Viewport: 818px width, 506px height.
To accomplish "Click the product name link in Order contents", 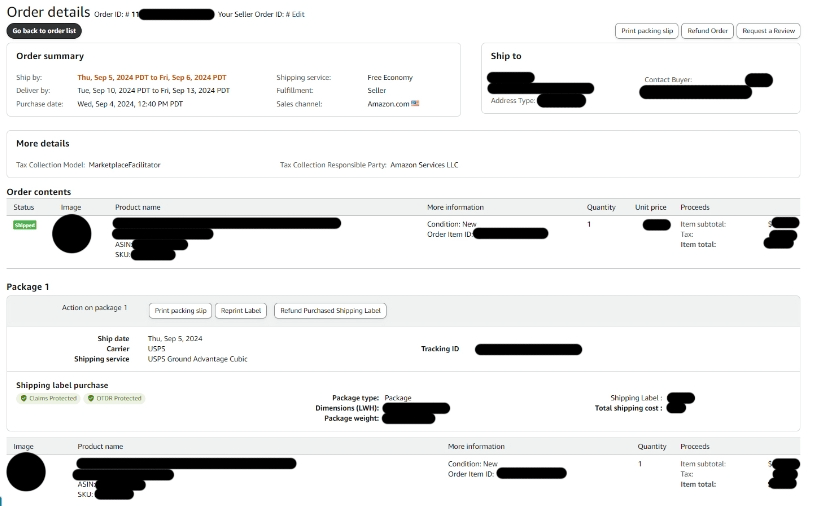I will click(227, 223).
